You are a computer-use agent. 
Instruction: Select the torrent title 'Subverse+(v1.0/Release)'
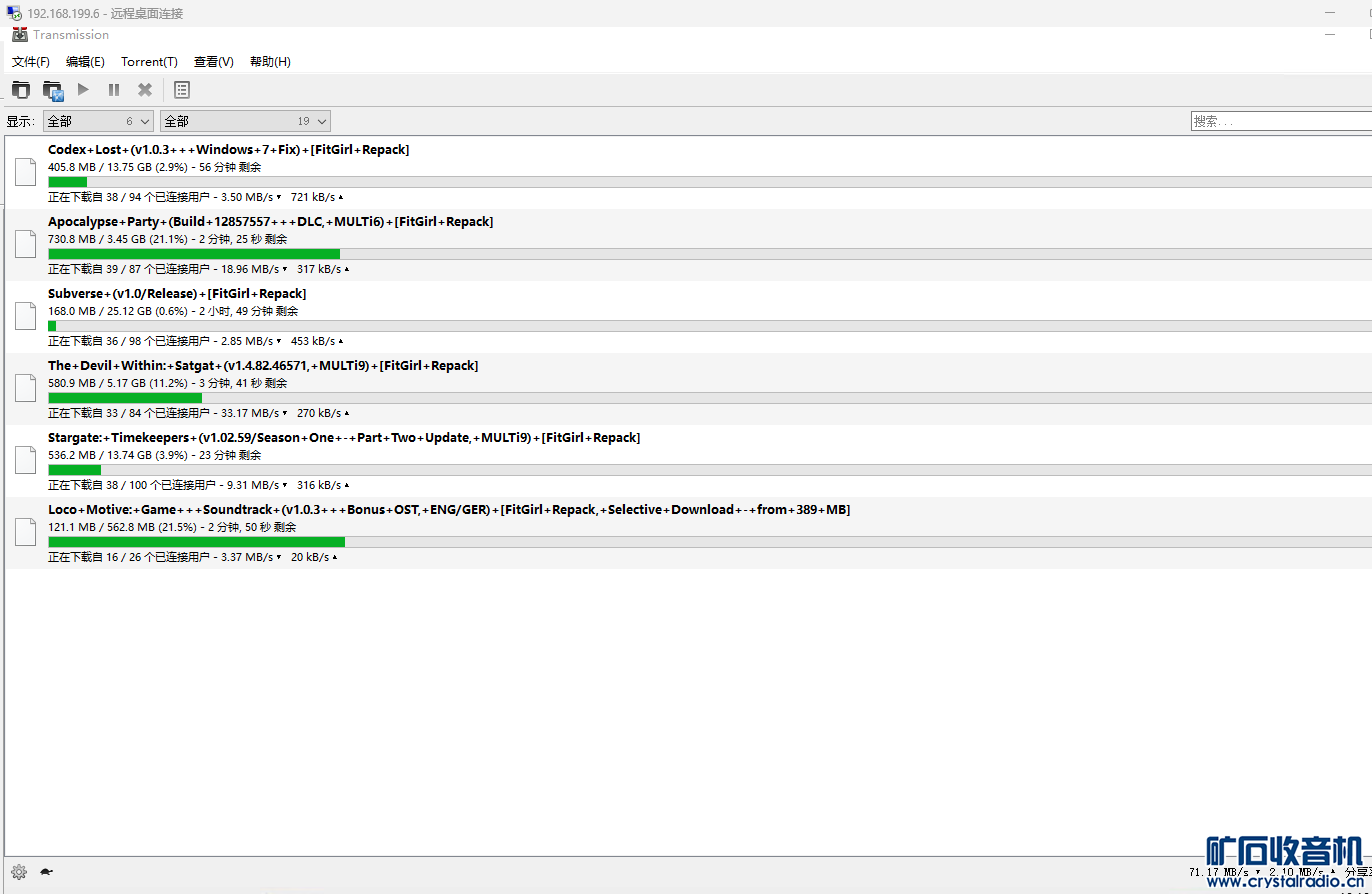(123, 294)
